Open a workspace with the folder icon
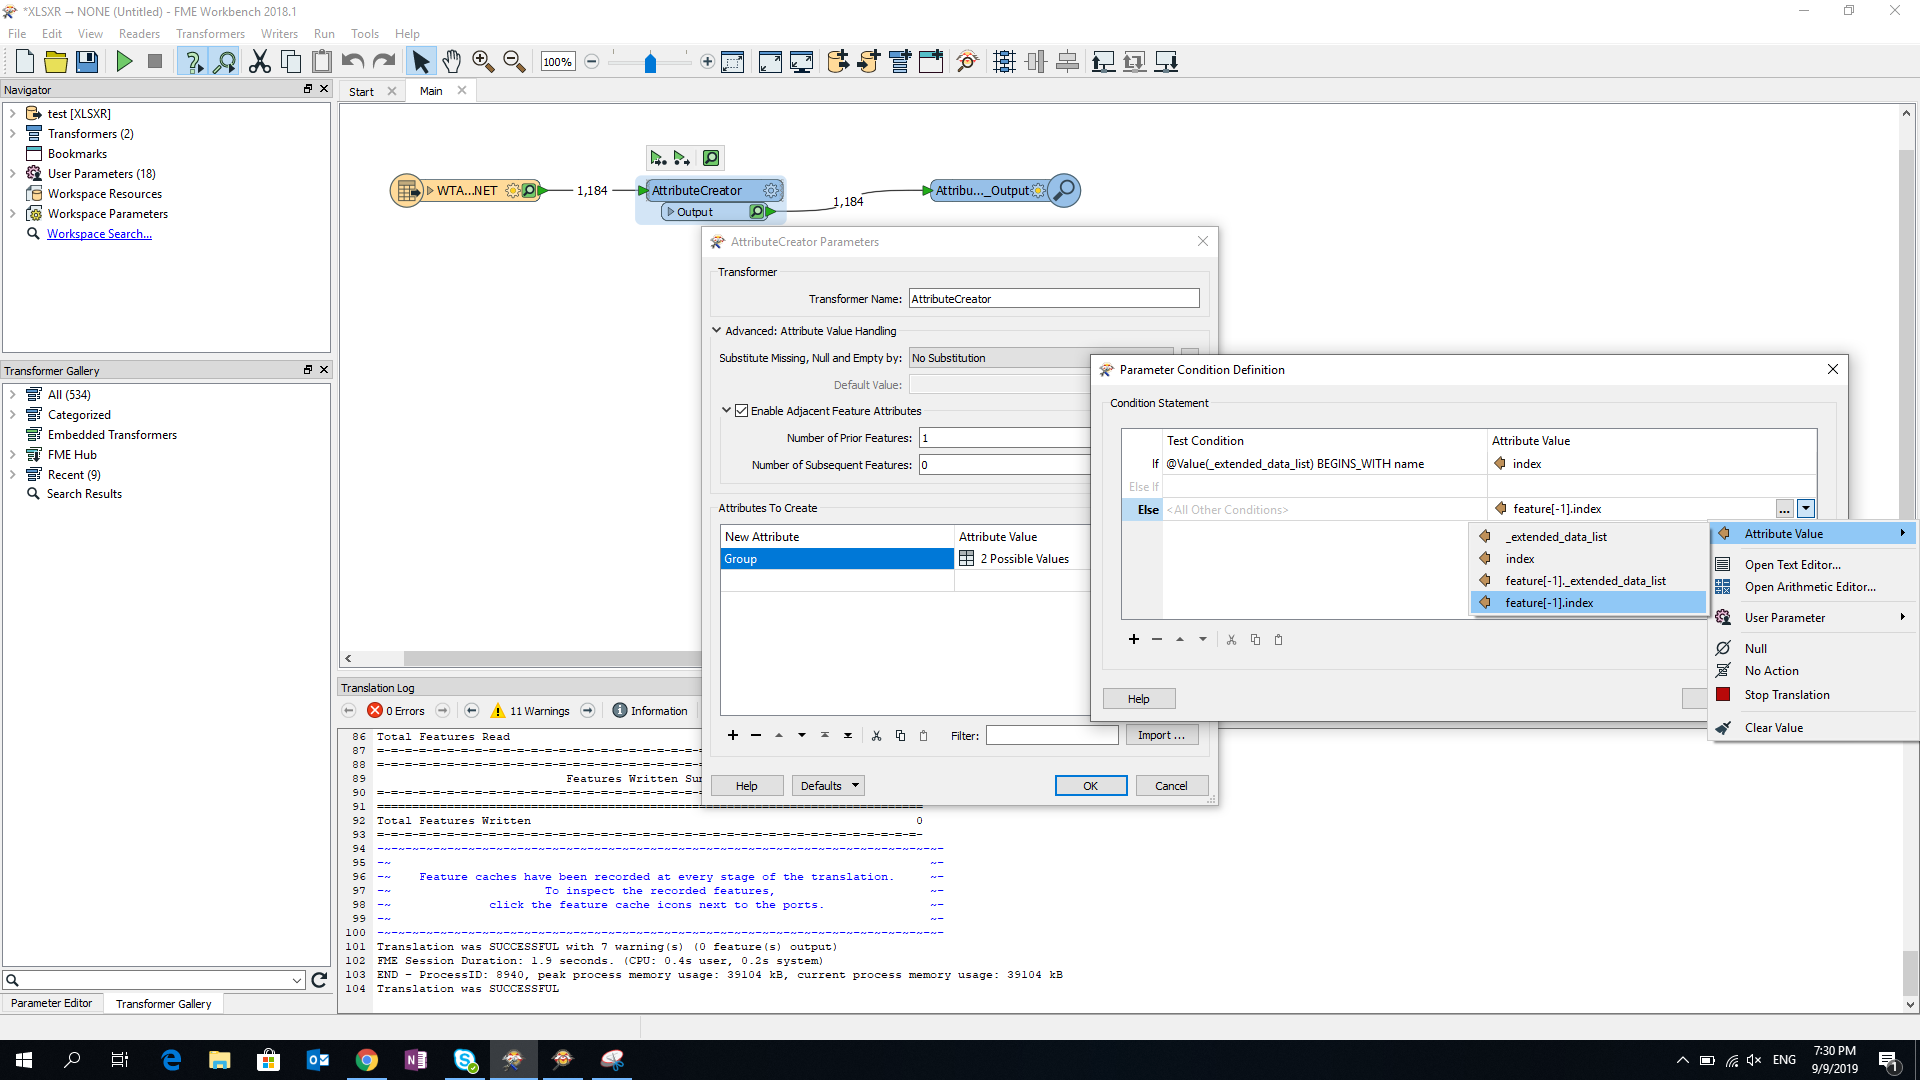The width and height of the screenshot is (1920, 1080). pos(56,62)
